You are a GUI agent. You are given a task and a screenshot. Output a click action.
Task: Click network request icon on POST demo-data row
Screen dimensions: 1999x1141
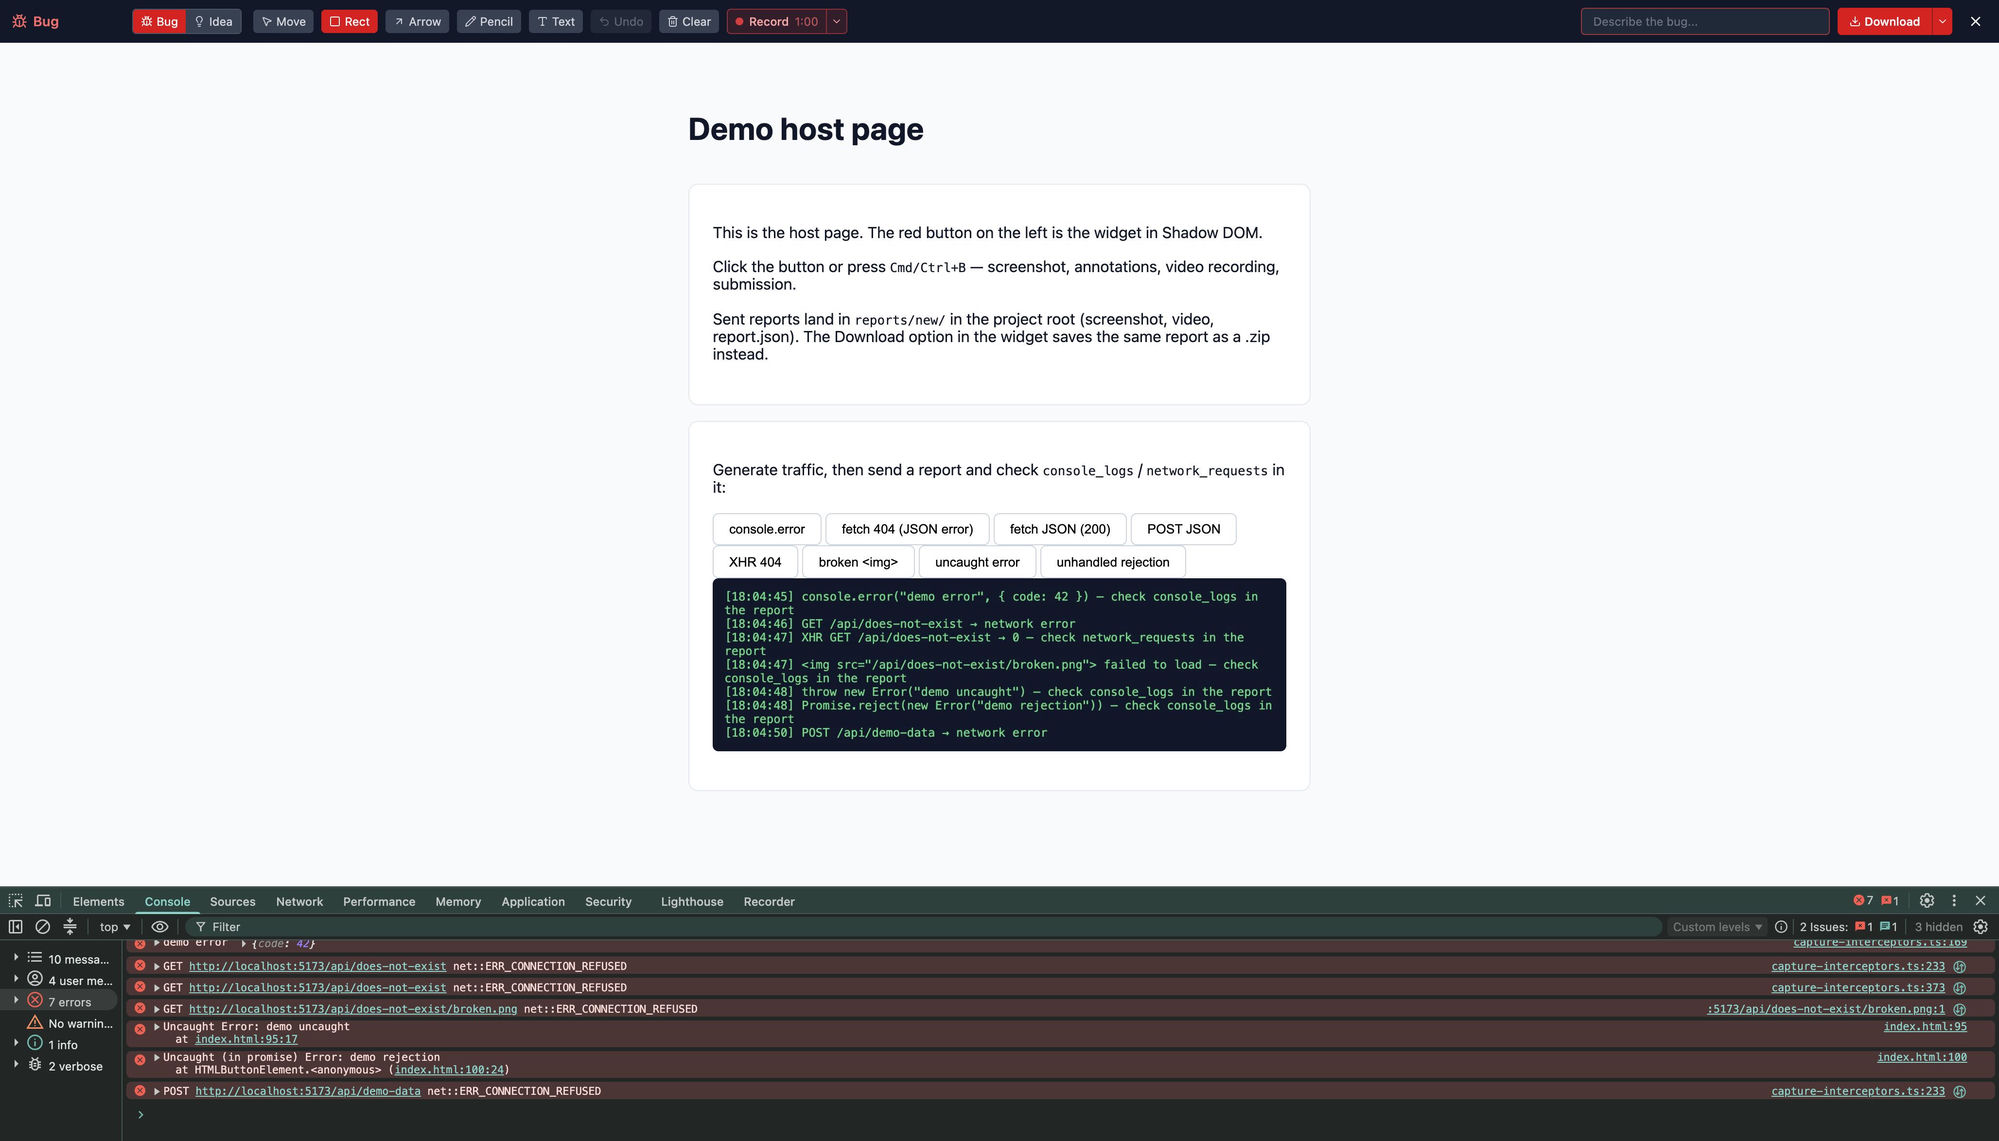click(1960, 1091)
